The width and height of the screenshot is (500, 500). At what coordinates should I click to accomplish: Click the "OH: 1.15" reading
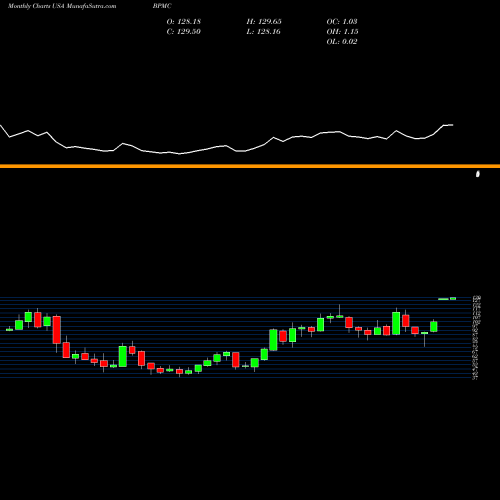(x=342, y=32)
